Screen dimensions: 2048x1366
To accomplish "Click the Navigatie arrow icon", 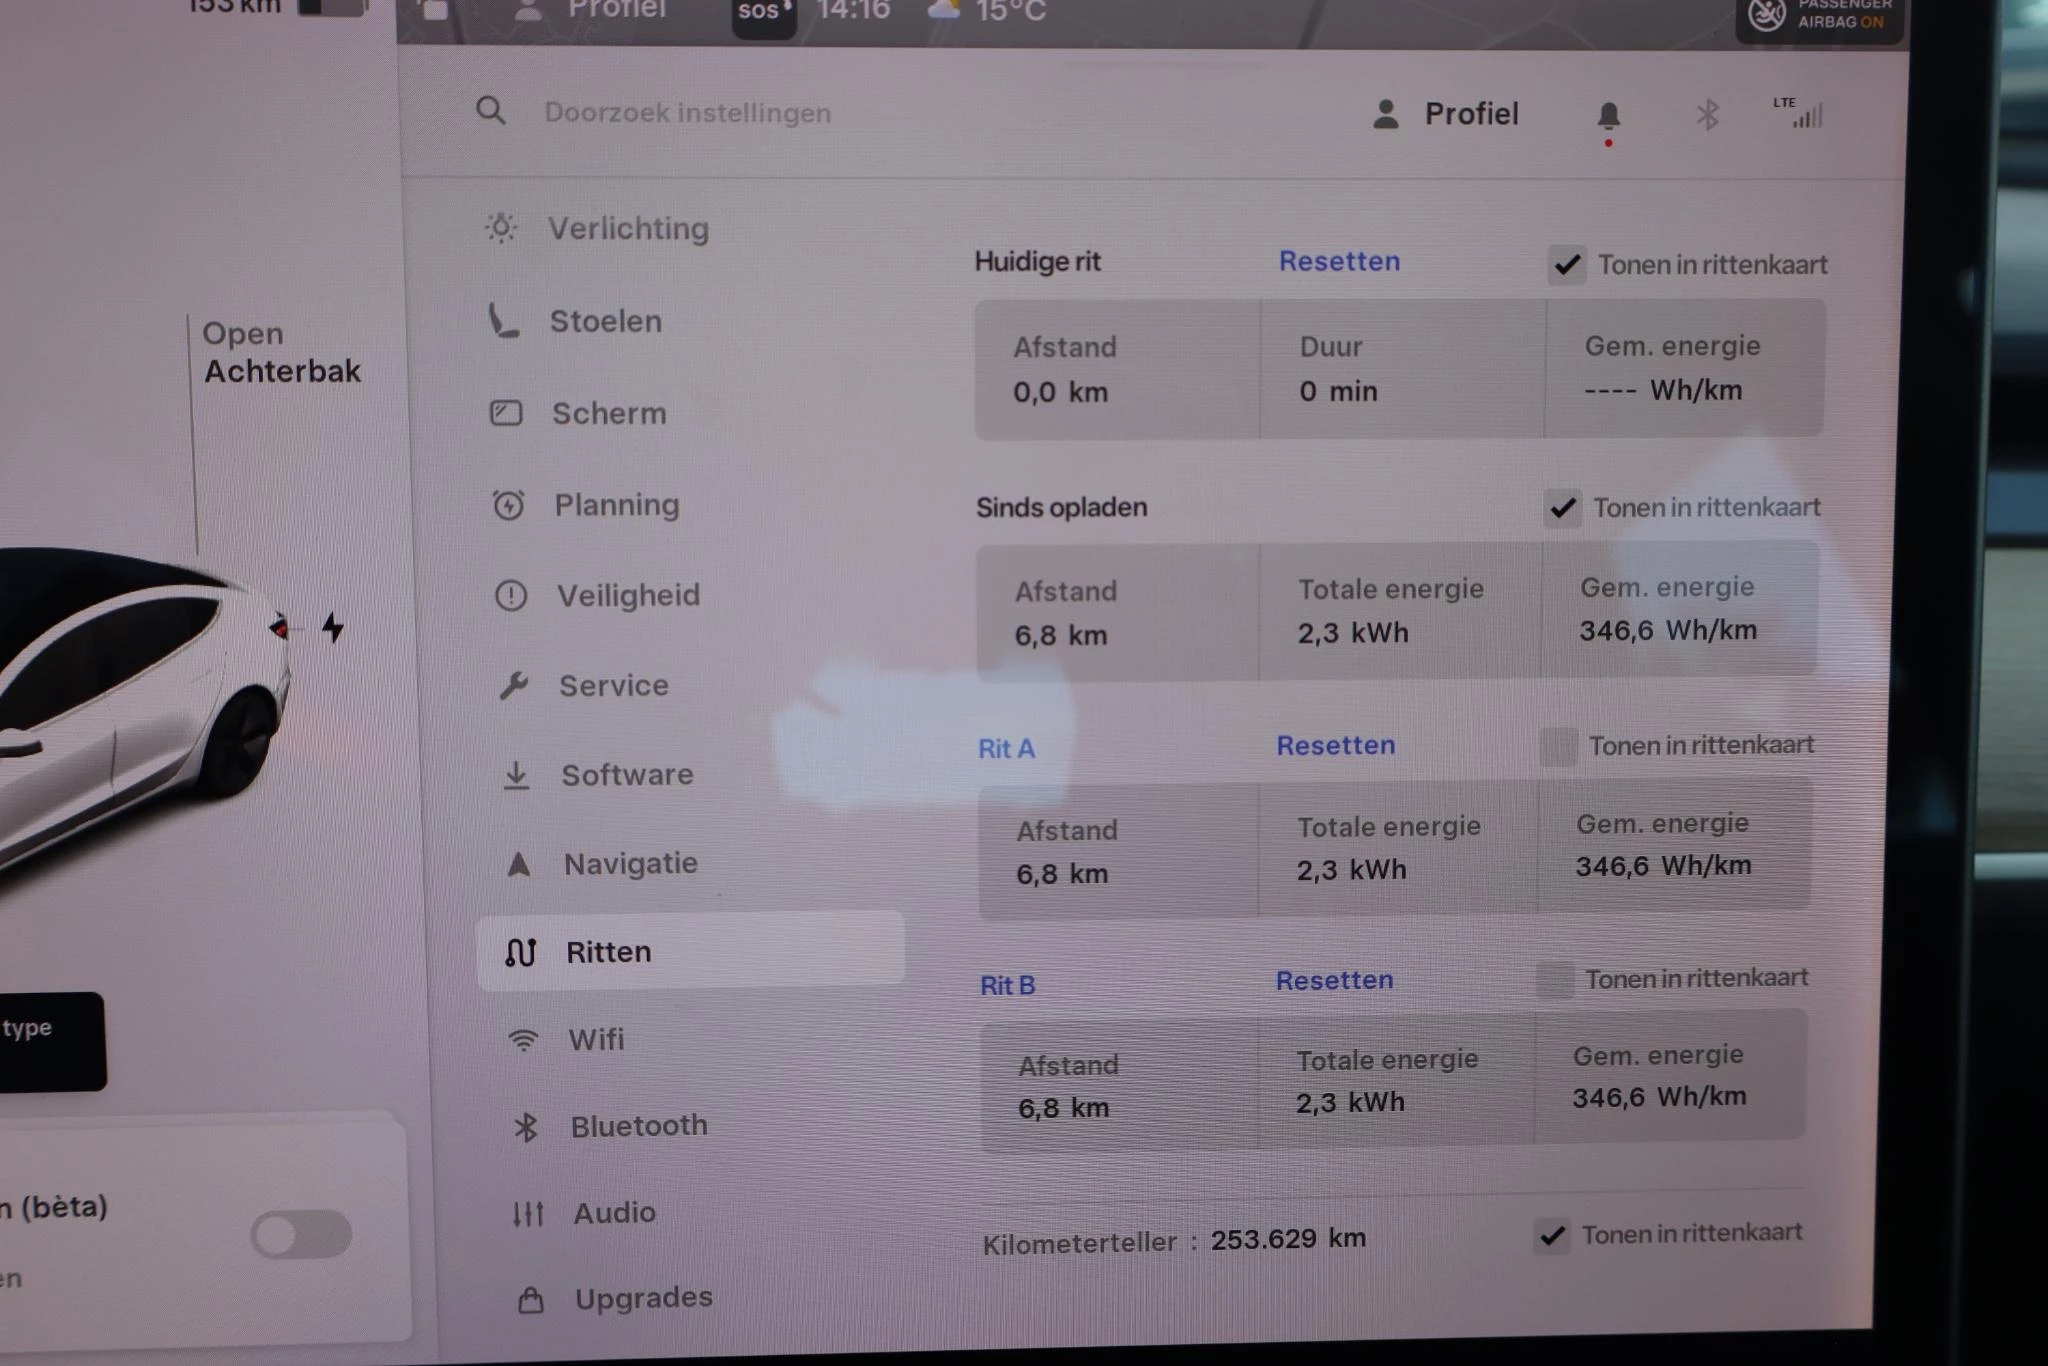I will [520, 864].
